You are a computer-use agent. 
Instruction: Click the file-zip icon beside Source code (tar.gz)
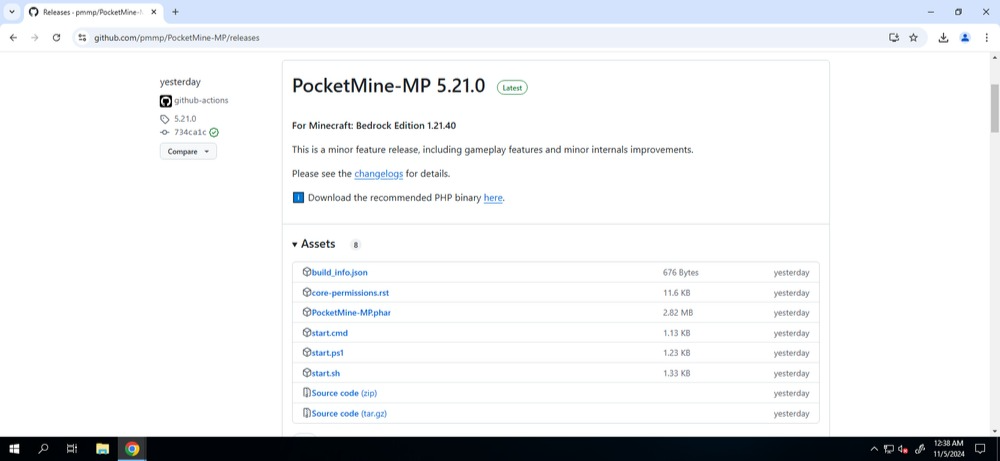307,413
